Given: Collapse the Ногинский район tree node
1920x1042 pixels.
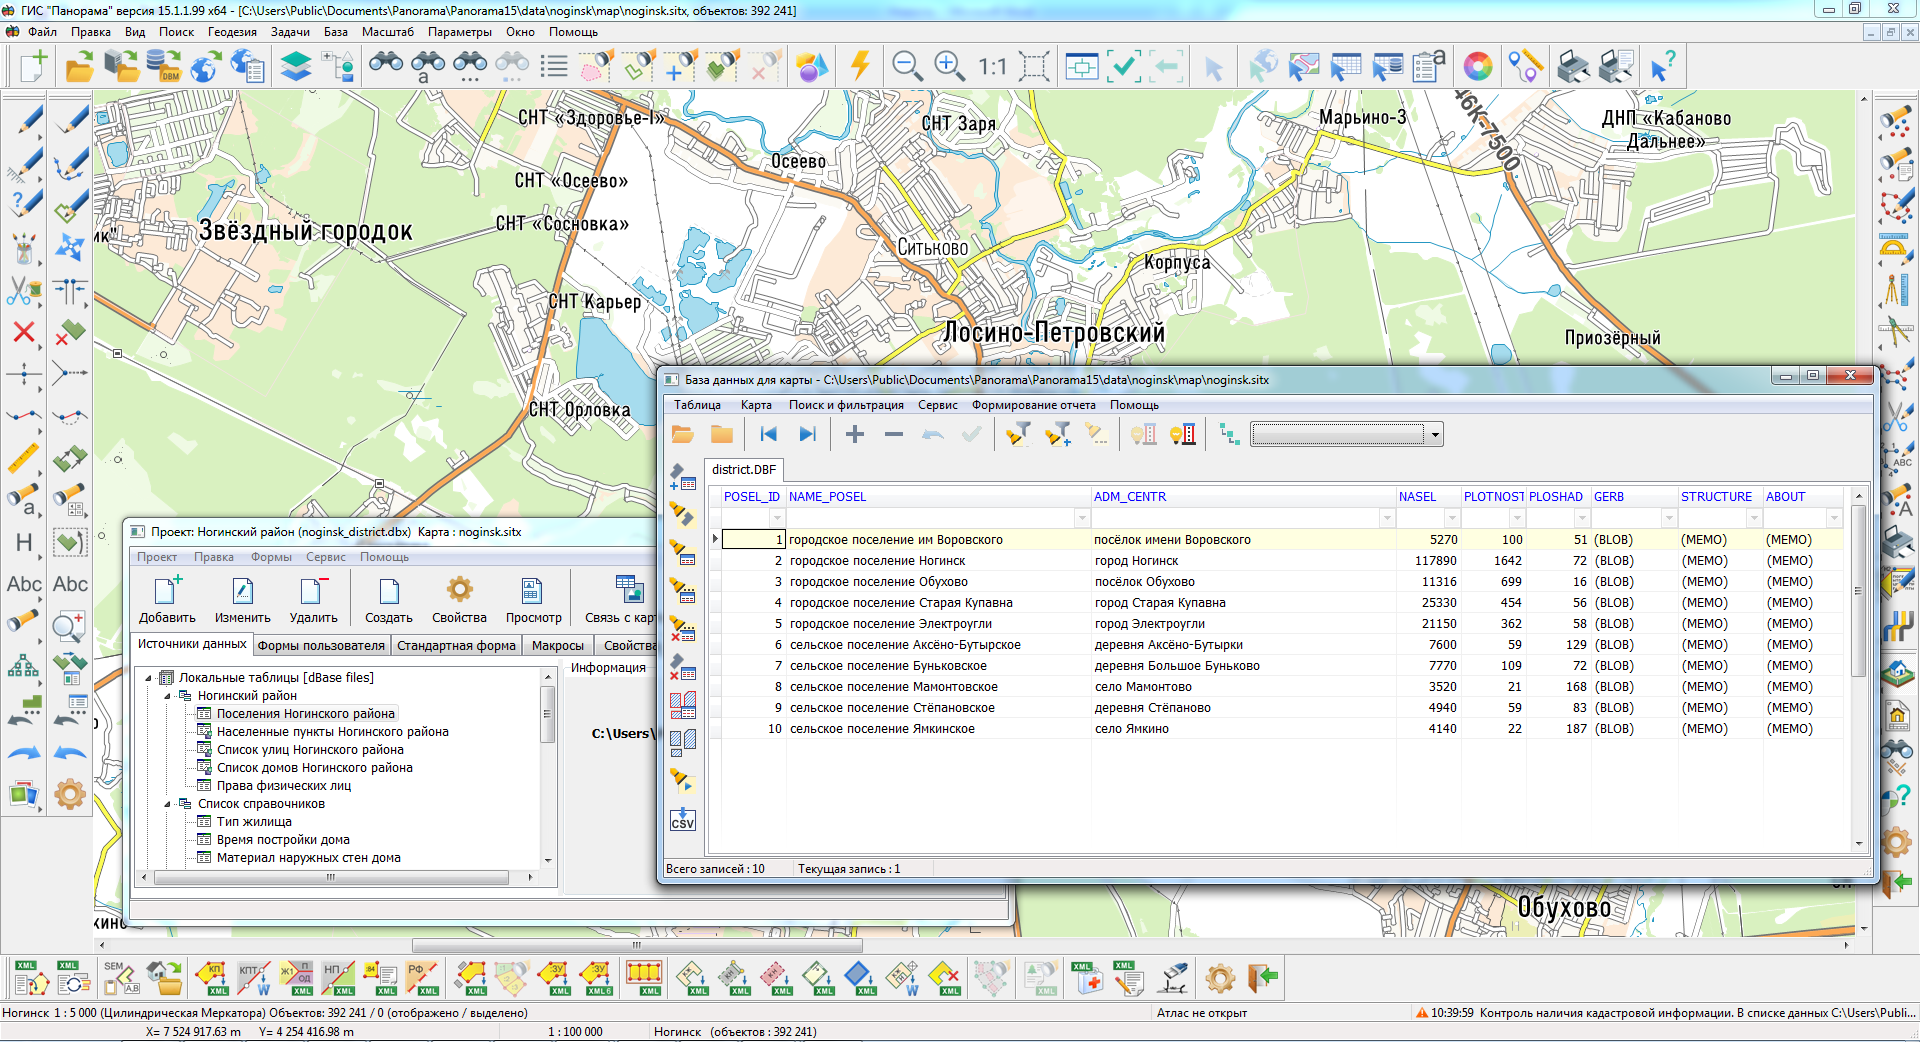Looking at the screenshot, I should [168, 696].
